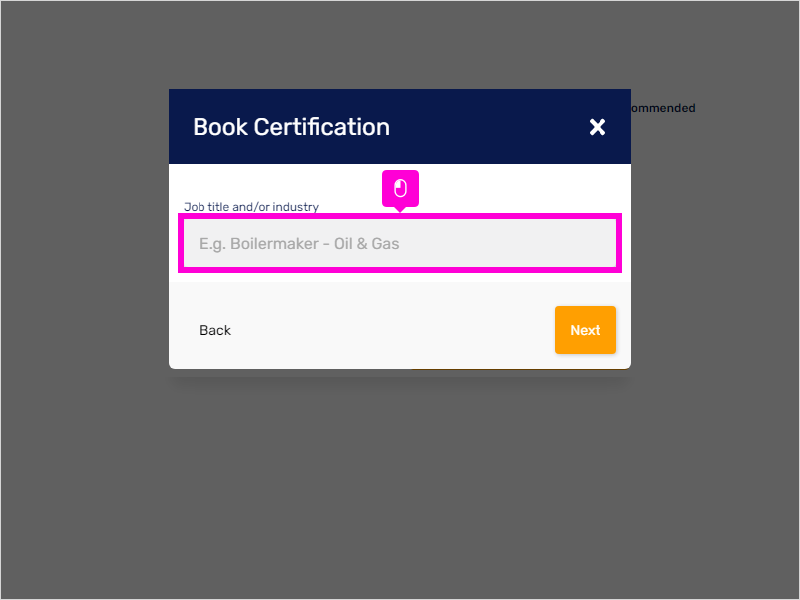Click the Book Certification heading text
This screenshot has width=800, height=600.
click(291, 127)
